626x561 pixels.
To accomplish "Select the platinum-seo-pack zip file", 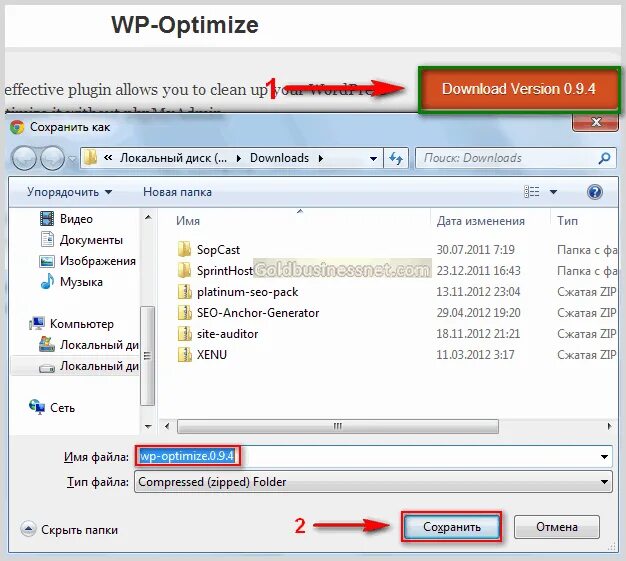I will click(x=248, y=292).
